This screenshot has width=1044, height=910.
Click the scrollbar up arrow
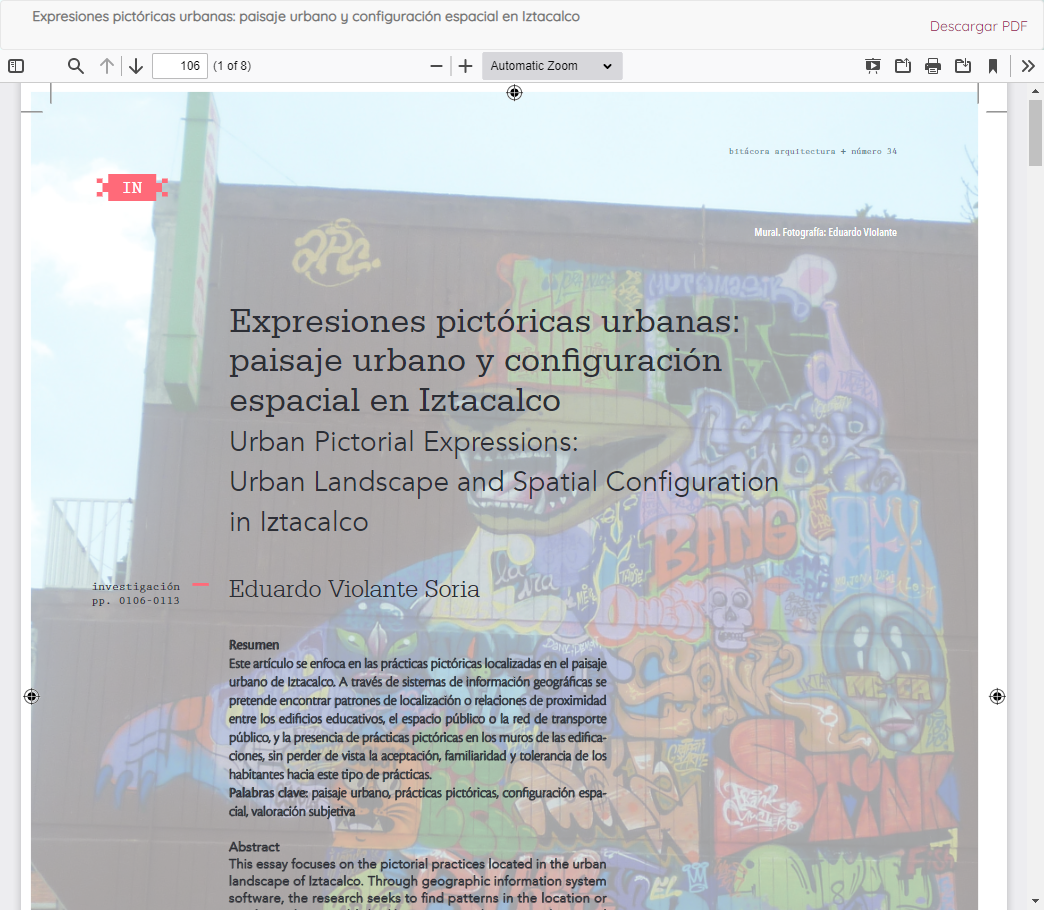coord(1035,91)
